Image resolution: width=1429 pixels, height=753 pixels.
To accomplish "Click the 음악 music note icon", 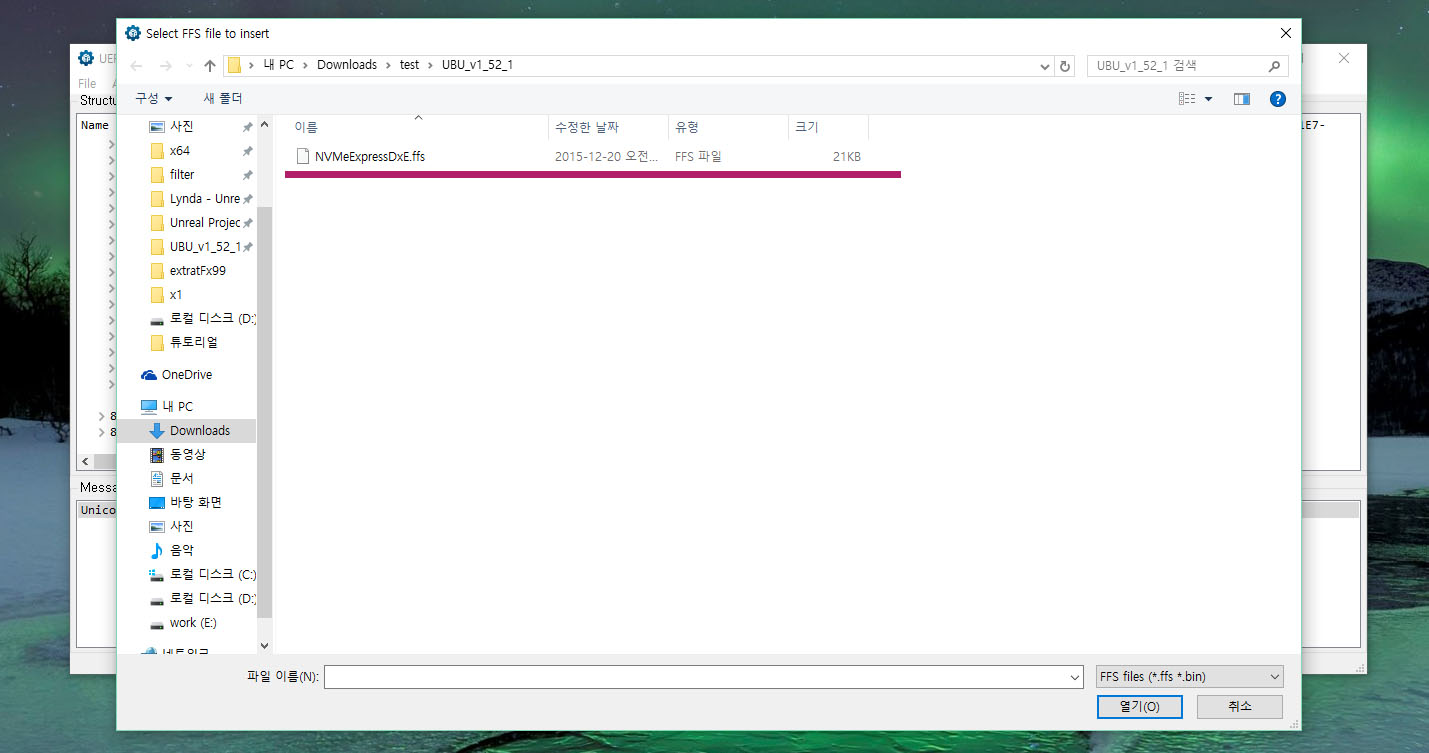I will (156, 550).
